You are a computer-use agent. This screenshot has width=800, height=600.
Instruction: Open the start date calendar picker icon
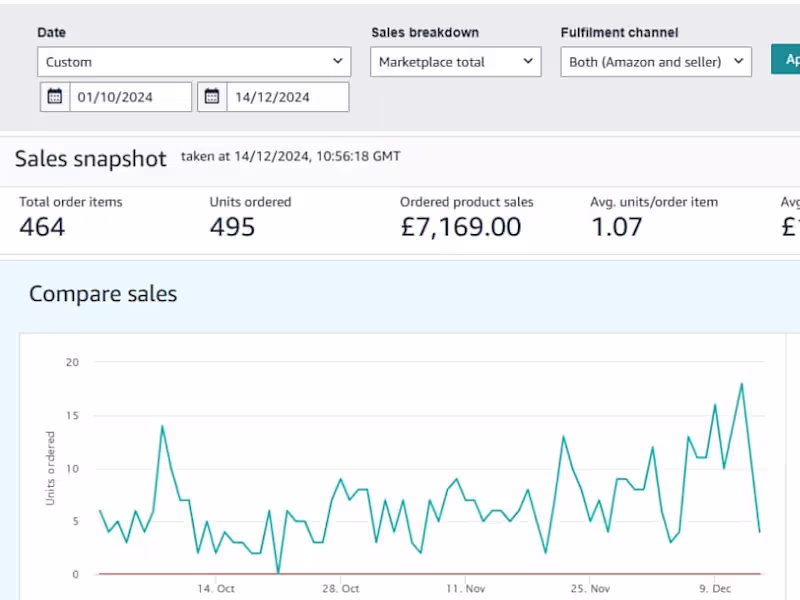click(x=55, y=97)
